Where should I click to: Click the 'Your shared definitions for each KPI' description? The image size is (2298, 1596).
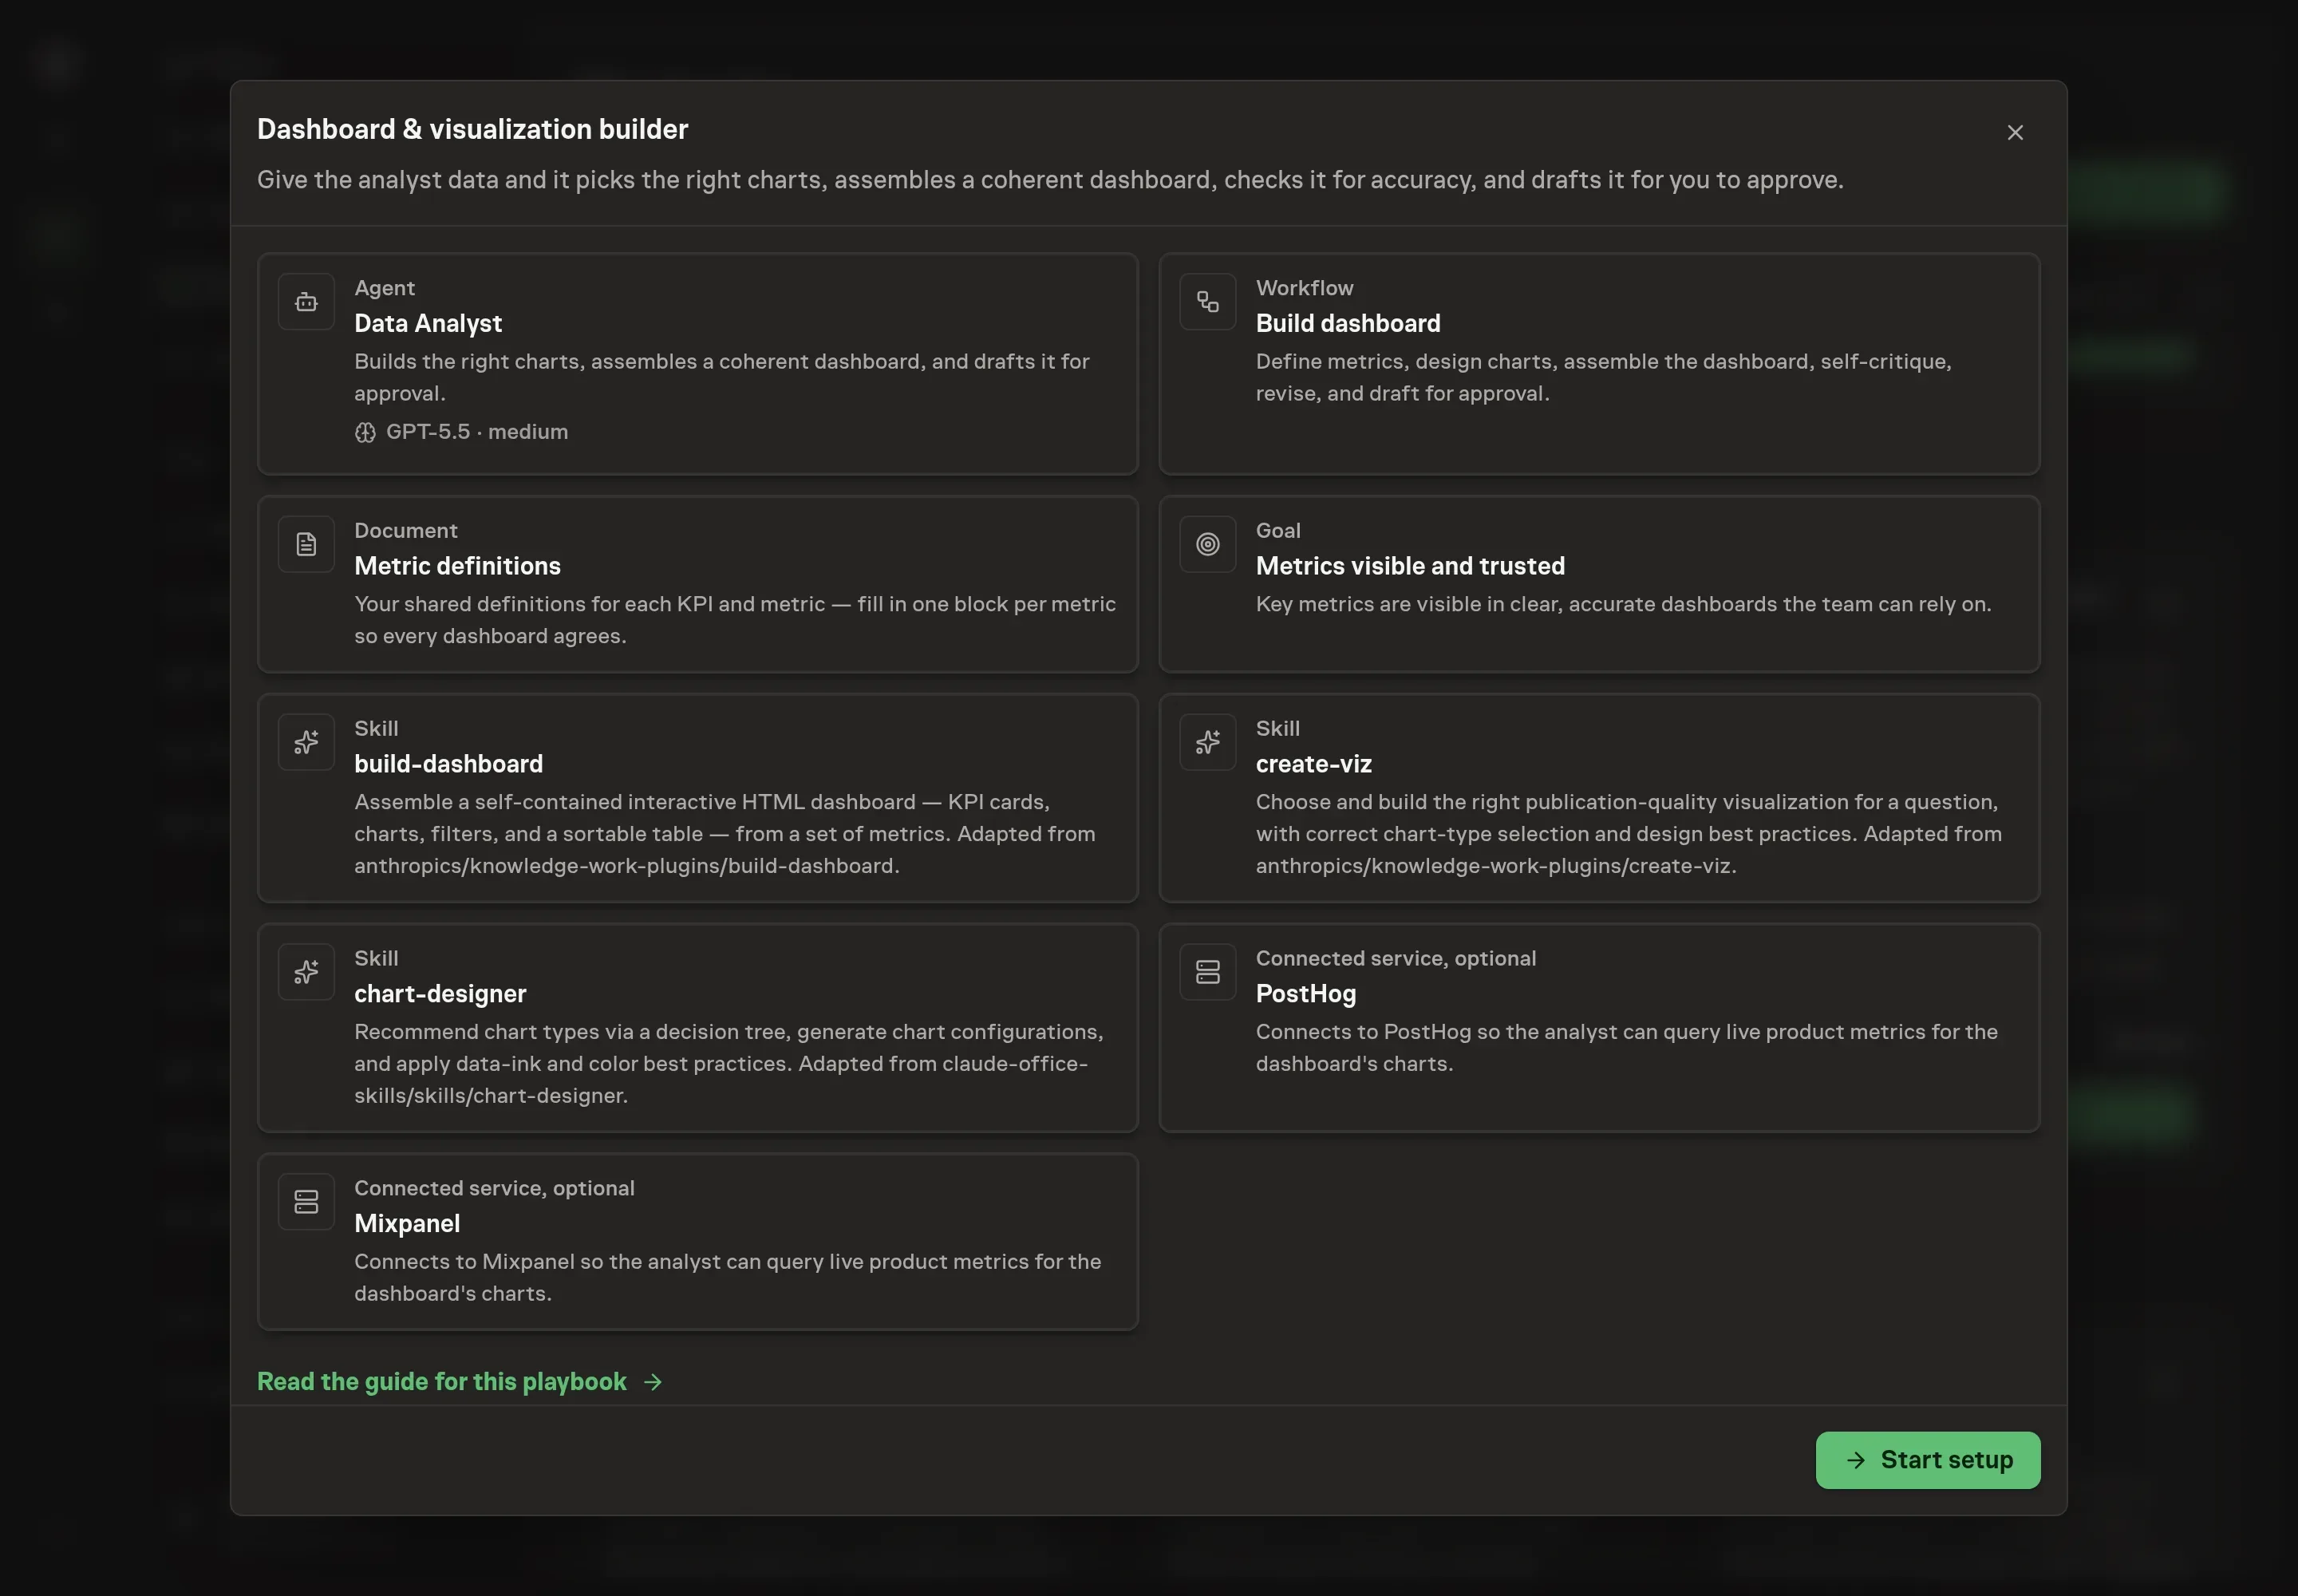pos(735,620)
